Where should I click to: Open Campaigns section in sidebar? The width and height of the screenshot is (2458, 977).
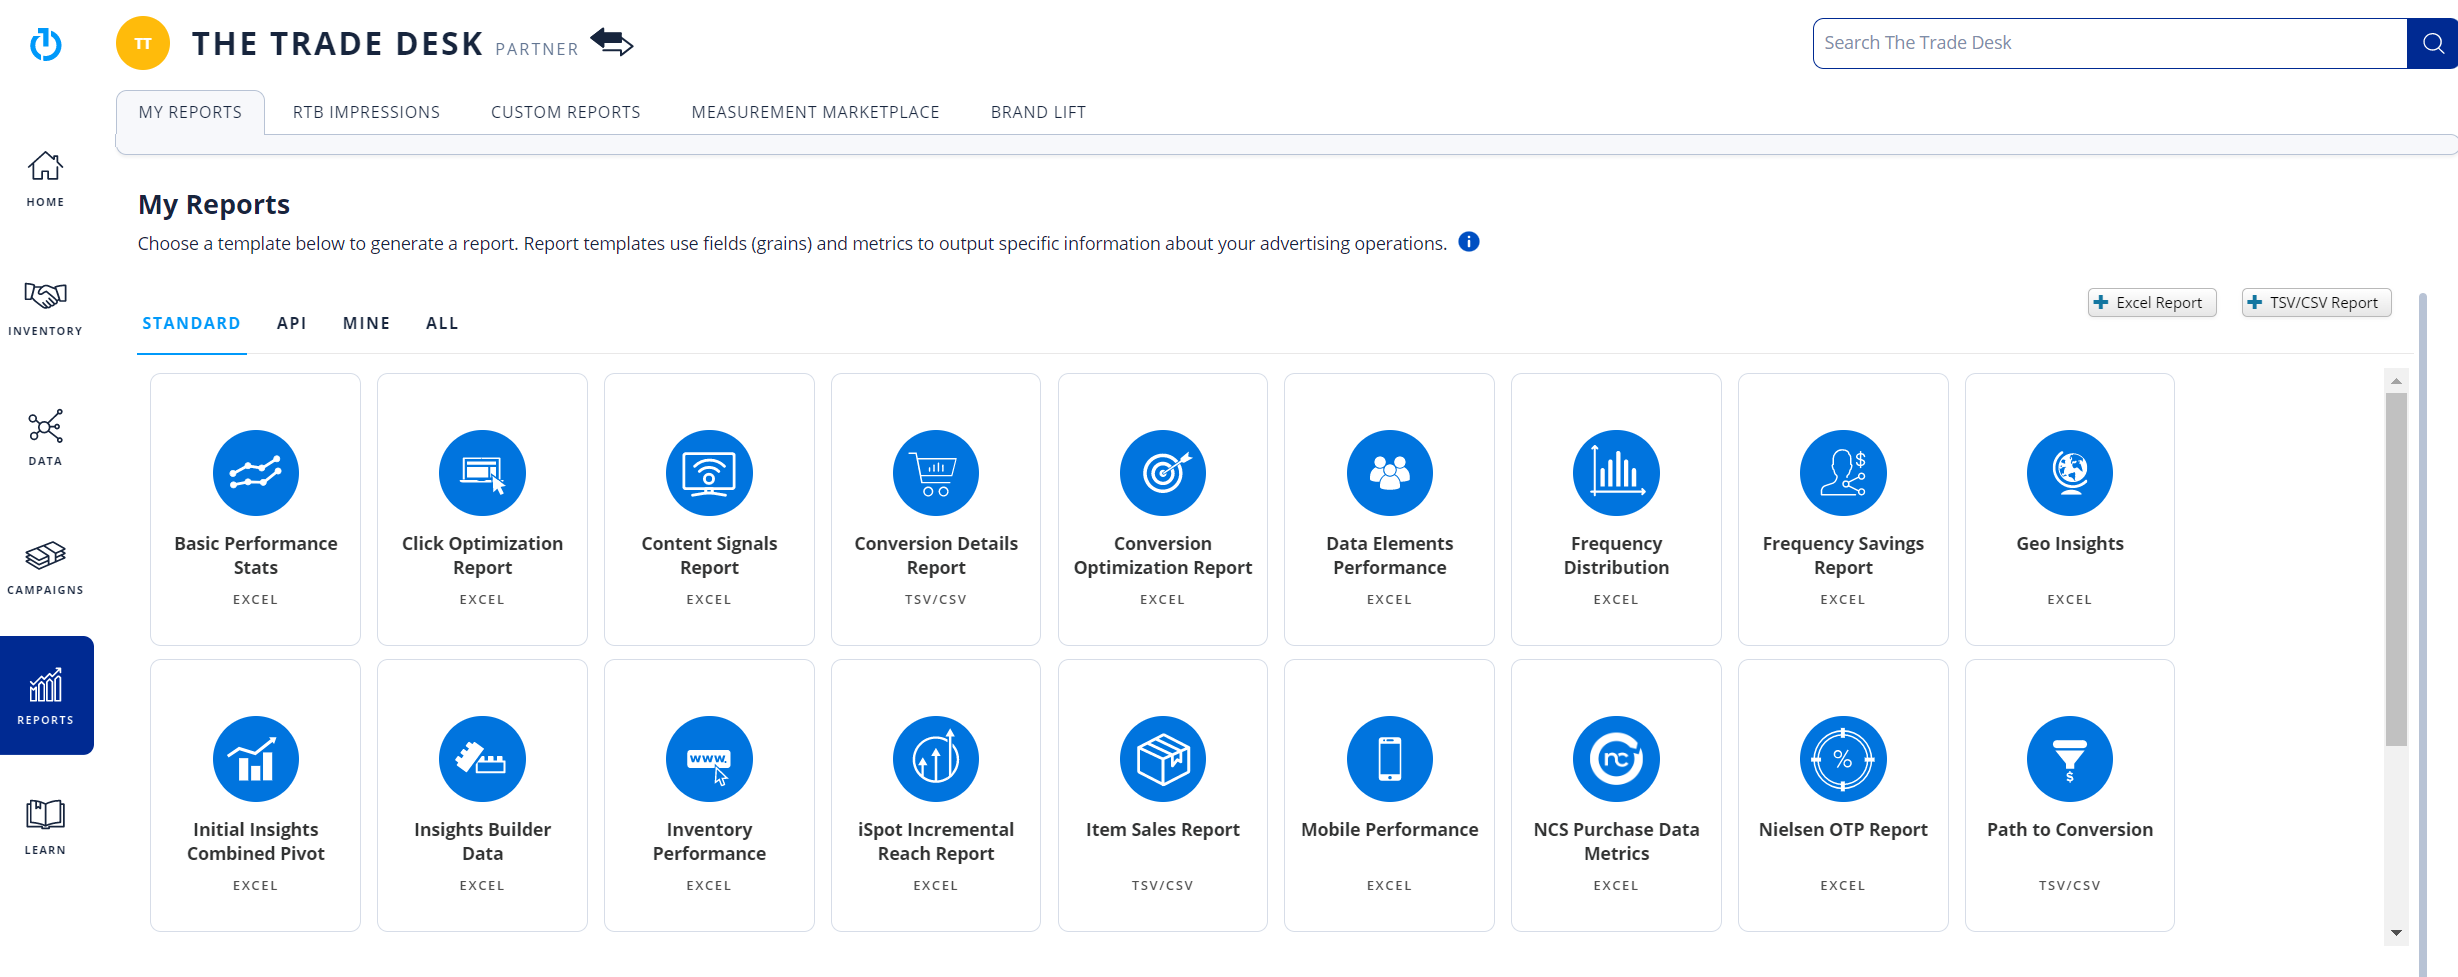click(45, 567)
